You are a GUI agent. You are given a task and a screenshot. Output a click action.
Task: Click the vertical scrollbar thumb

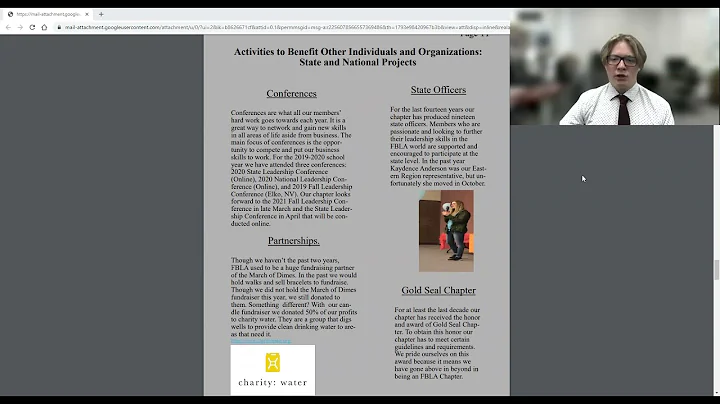click(x=716, y=269)
